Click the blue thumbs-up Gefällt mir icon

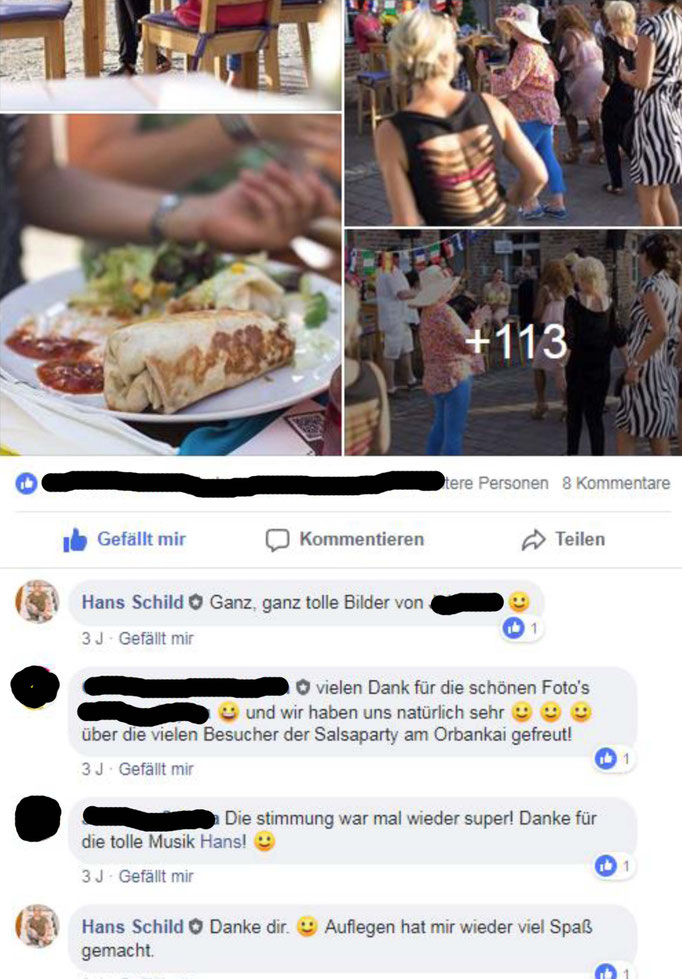click(x=75, y=540)
